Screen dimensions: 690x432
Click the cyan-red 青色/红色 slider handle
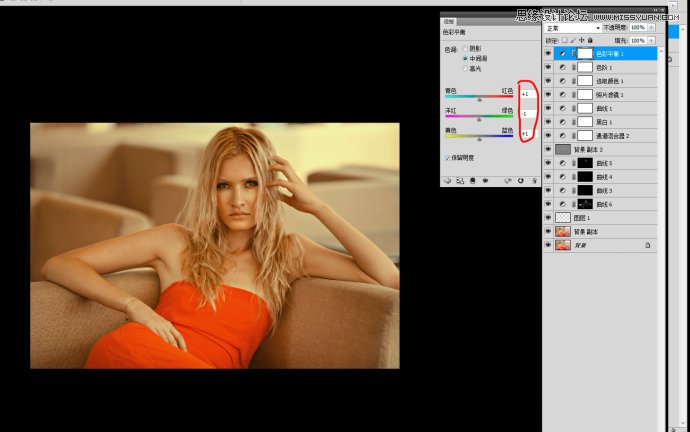point(480,100)
